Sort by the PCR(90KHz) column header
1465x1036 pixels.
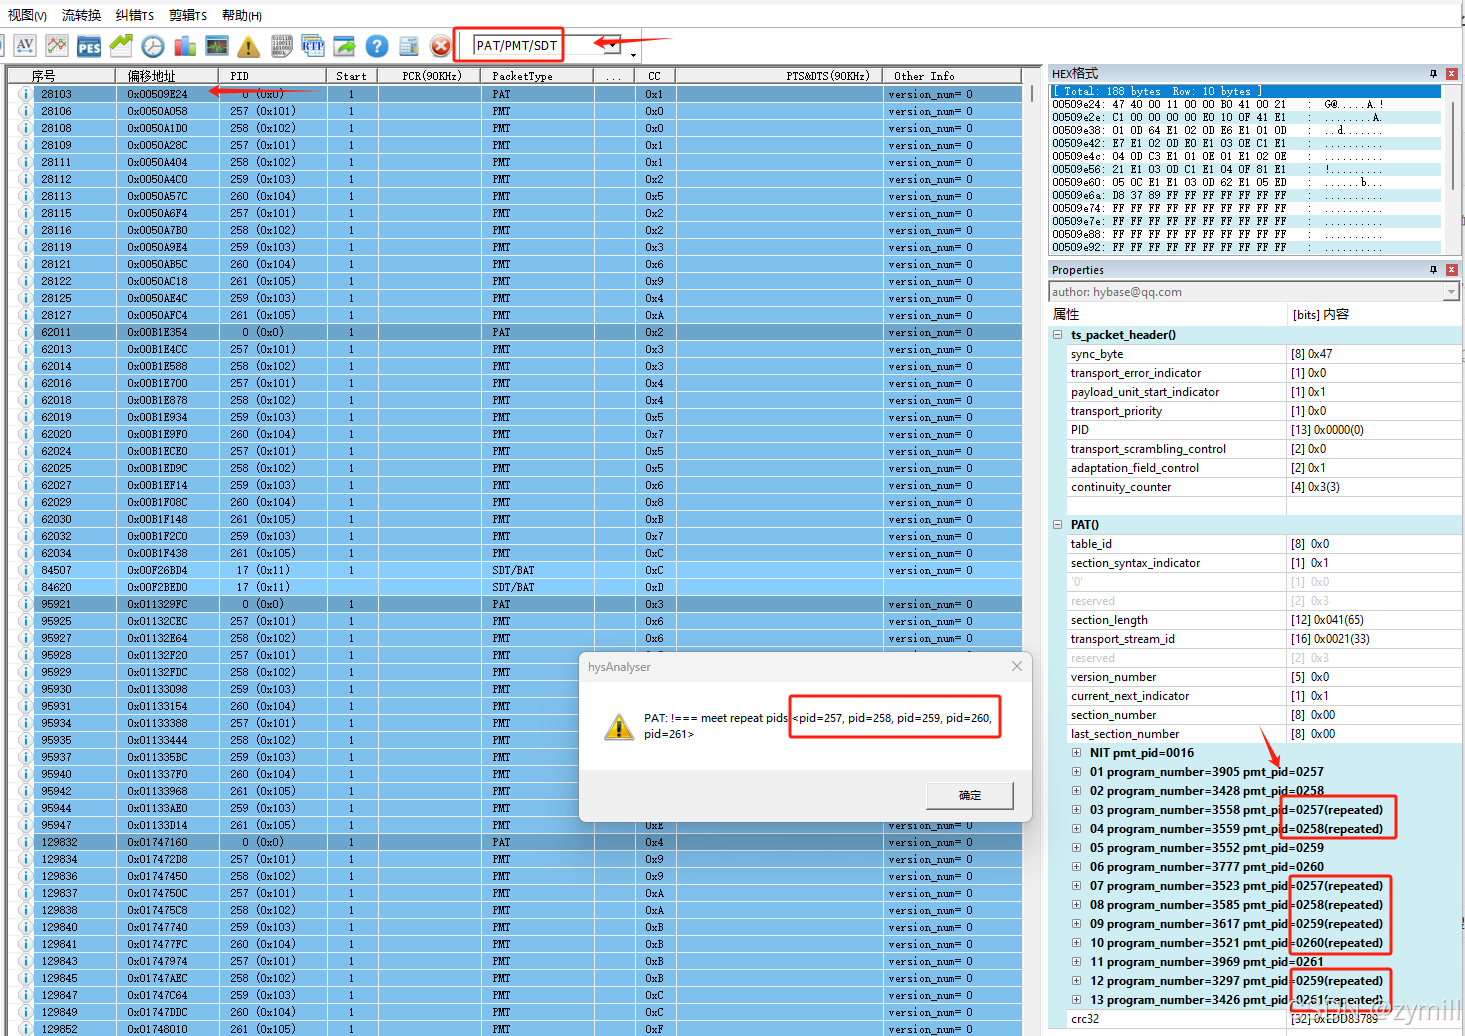pos(429,76)
